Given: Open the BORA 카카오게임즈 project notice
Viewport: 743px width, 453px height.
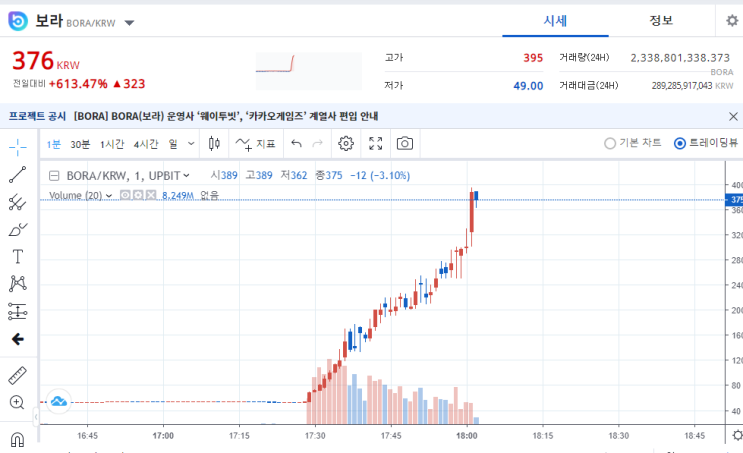Looking at the screenshot, I should point(226,116).
